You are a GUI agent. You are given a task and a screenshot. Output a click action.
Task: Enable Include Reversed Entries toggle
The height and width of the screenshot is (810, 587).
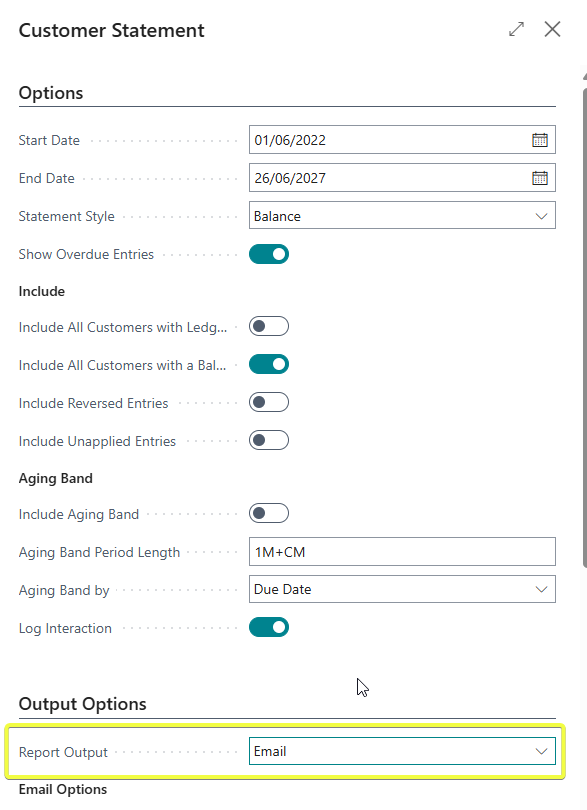(x=269, y=402)
